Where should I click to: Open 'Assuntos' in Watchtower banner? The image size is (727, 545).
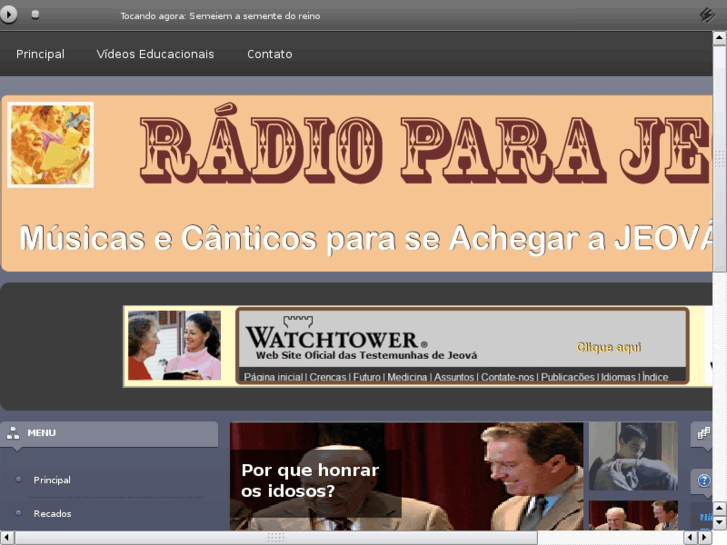454,377
